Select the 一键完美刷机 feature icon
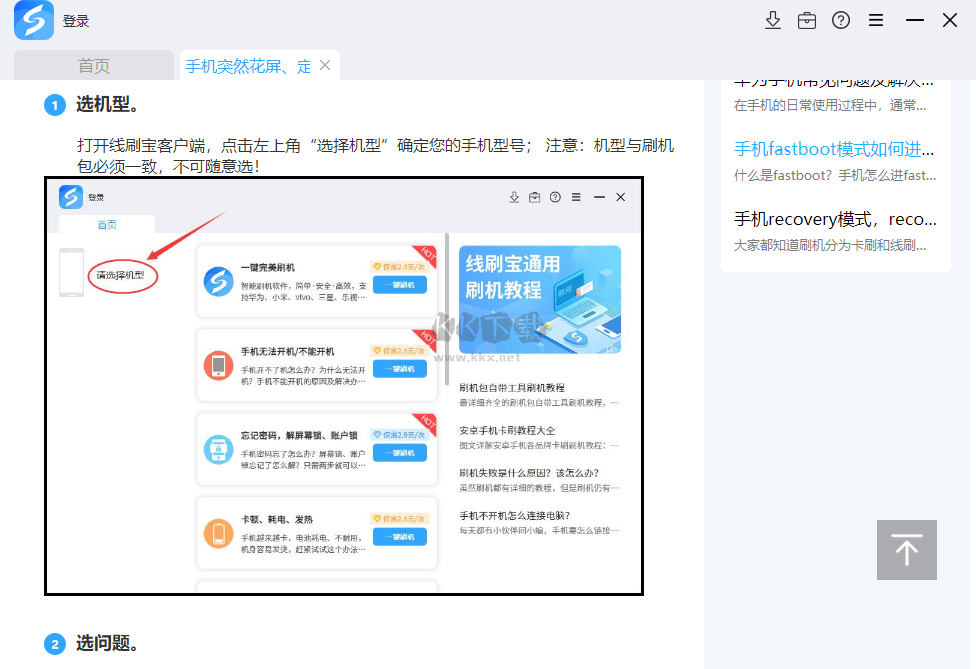Screen dimensions: 976x669 point(218,279)
